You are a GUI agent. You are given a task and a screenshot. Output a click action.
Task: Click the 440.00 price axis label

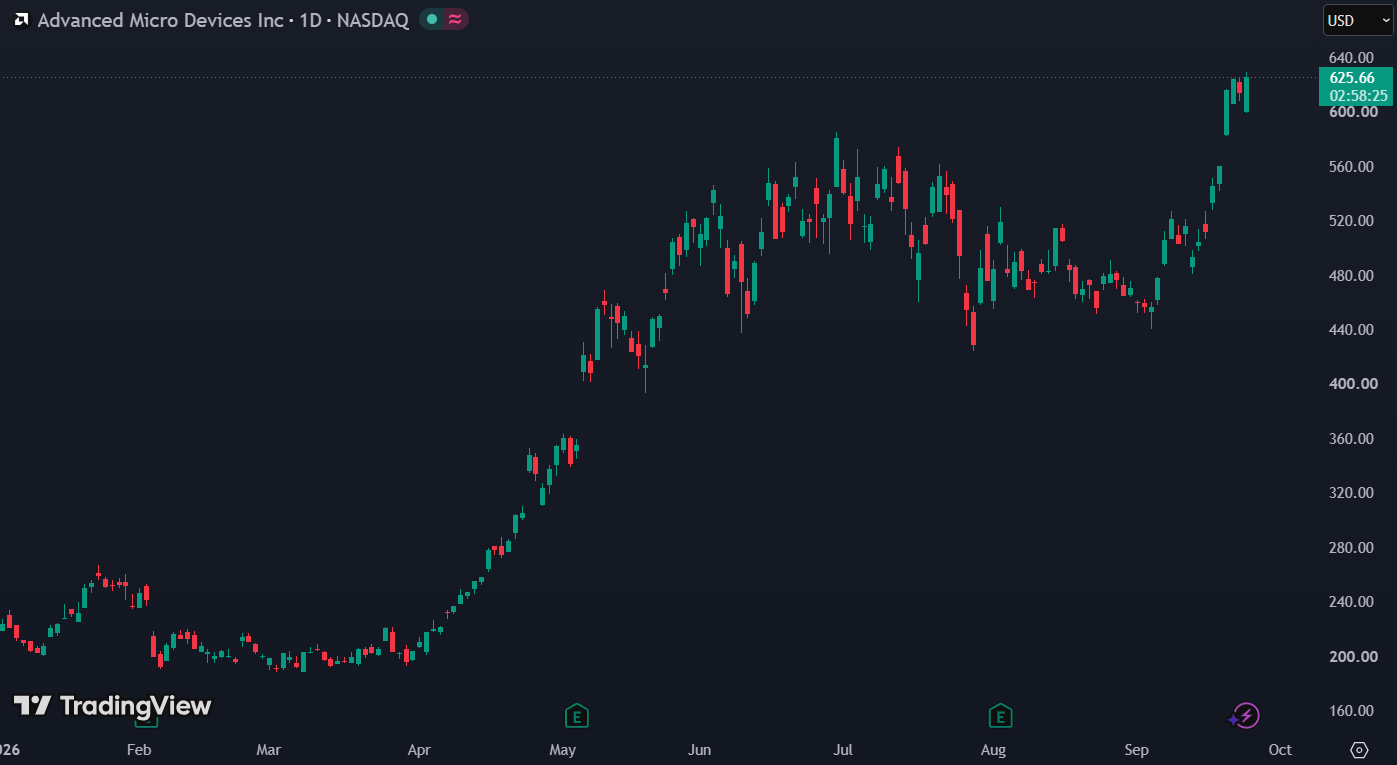click(1350, 330)
